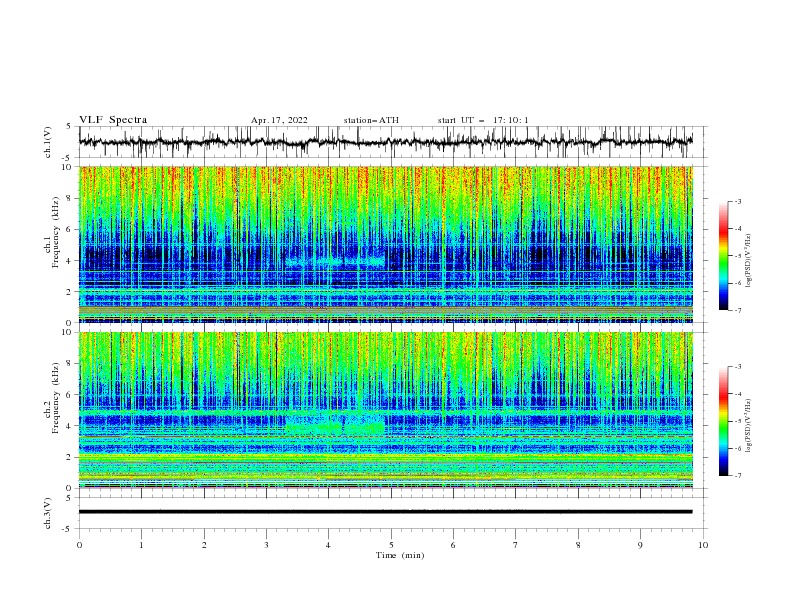
Task: Click the "-5" tick on the upper colorbar
Action: pos(738,256)
